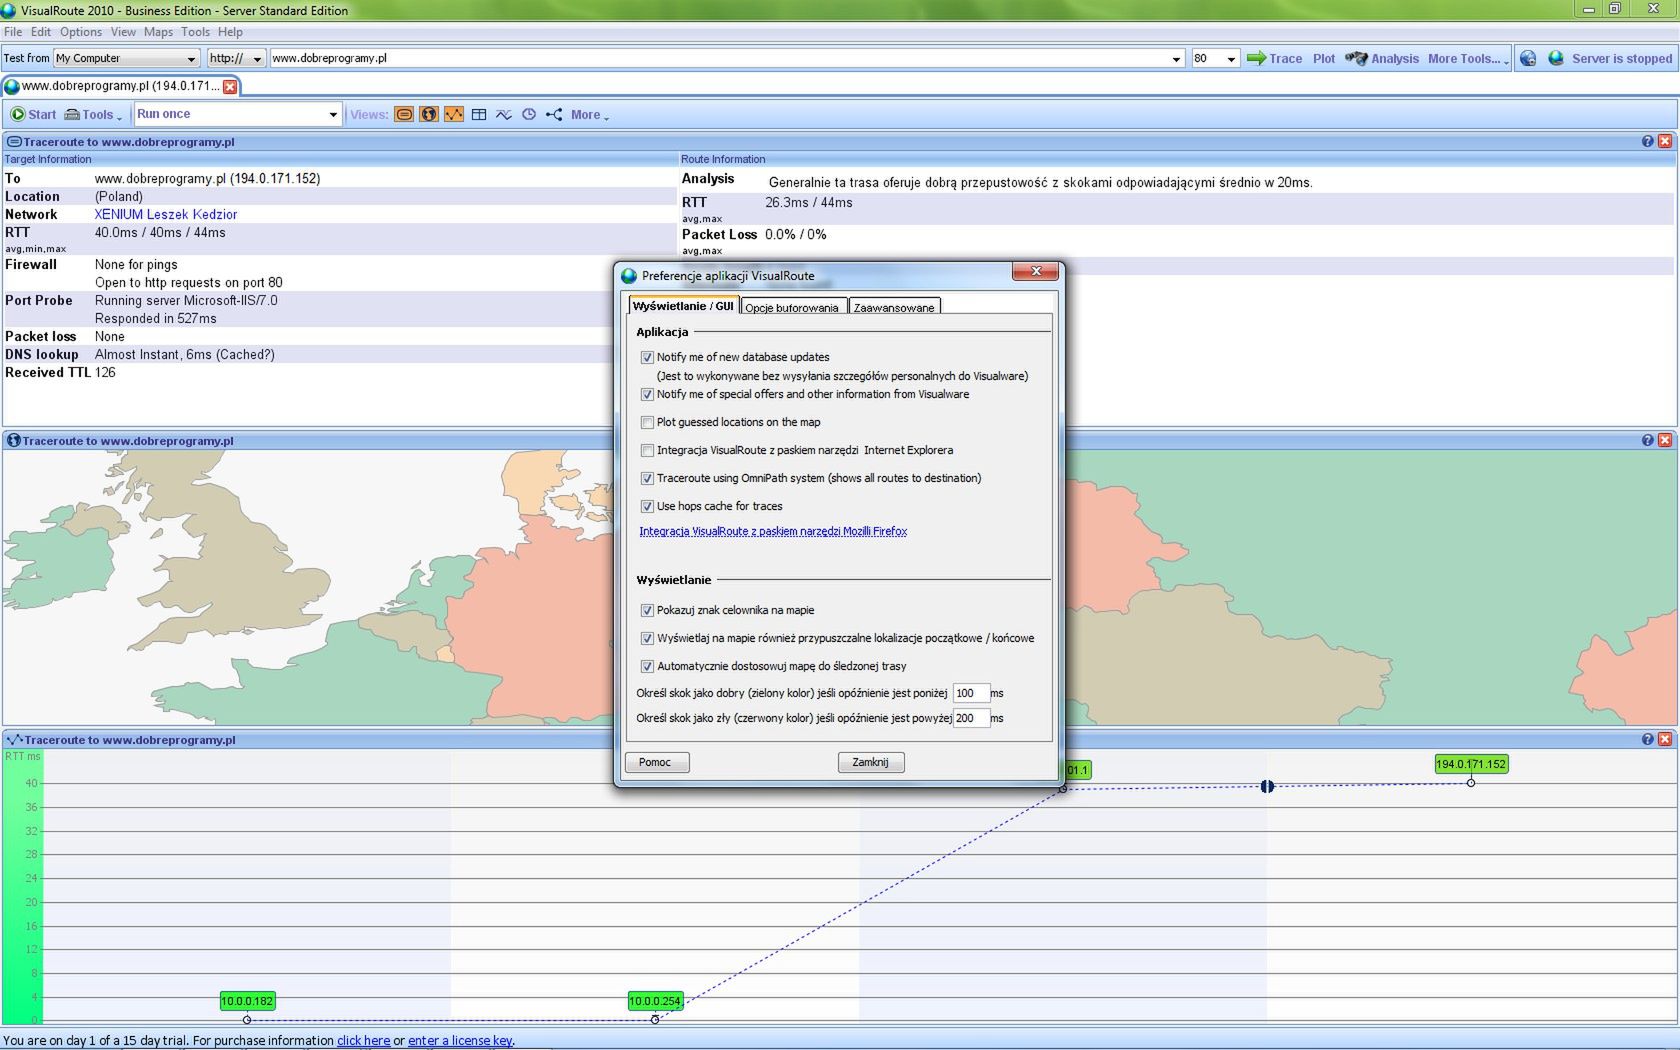This screenshot has width=1680, height=1050.
Task: Open the 'Run once' dropdown
Action: [x=238, y=114]
